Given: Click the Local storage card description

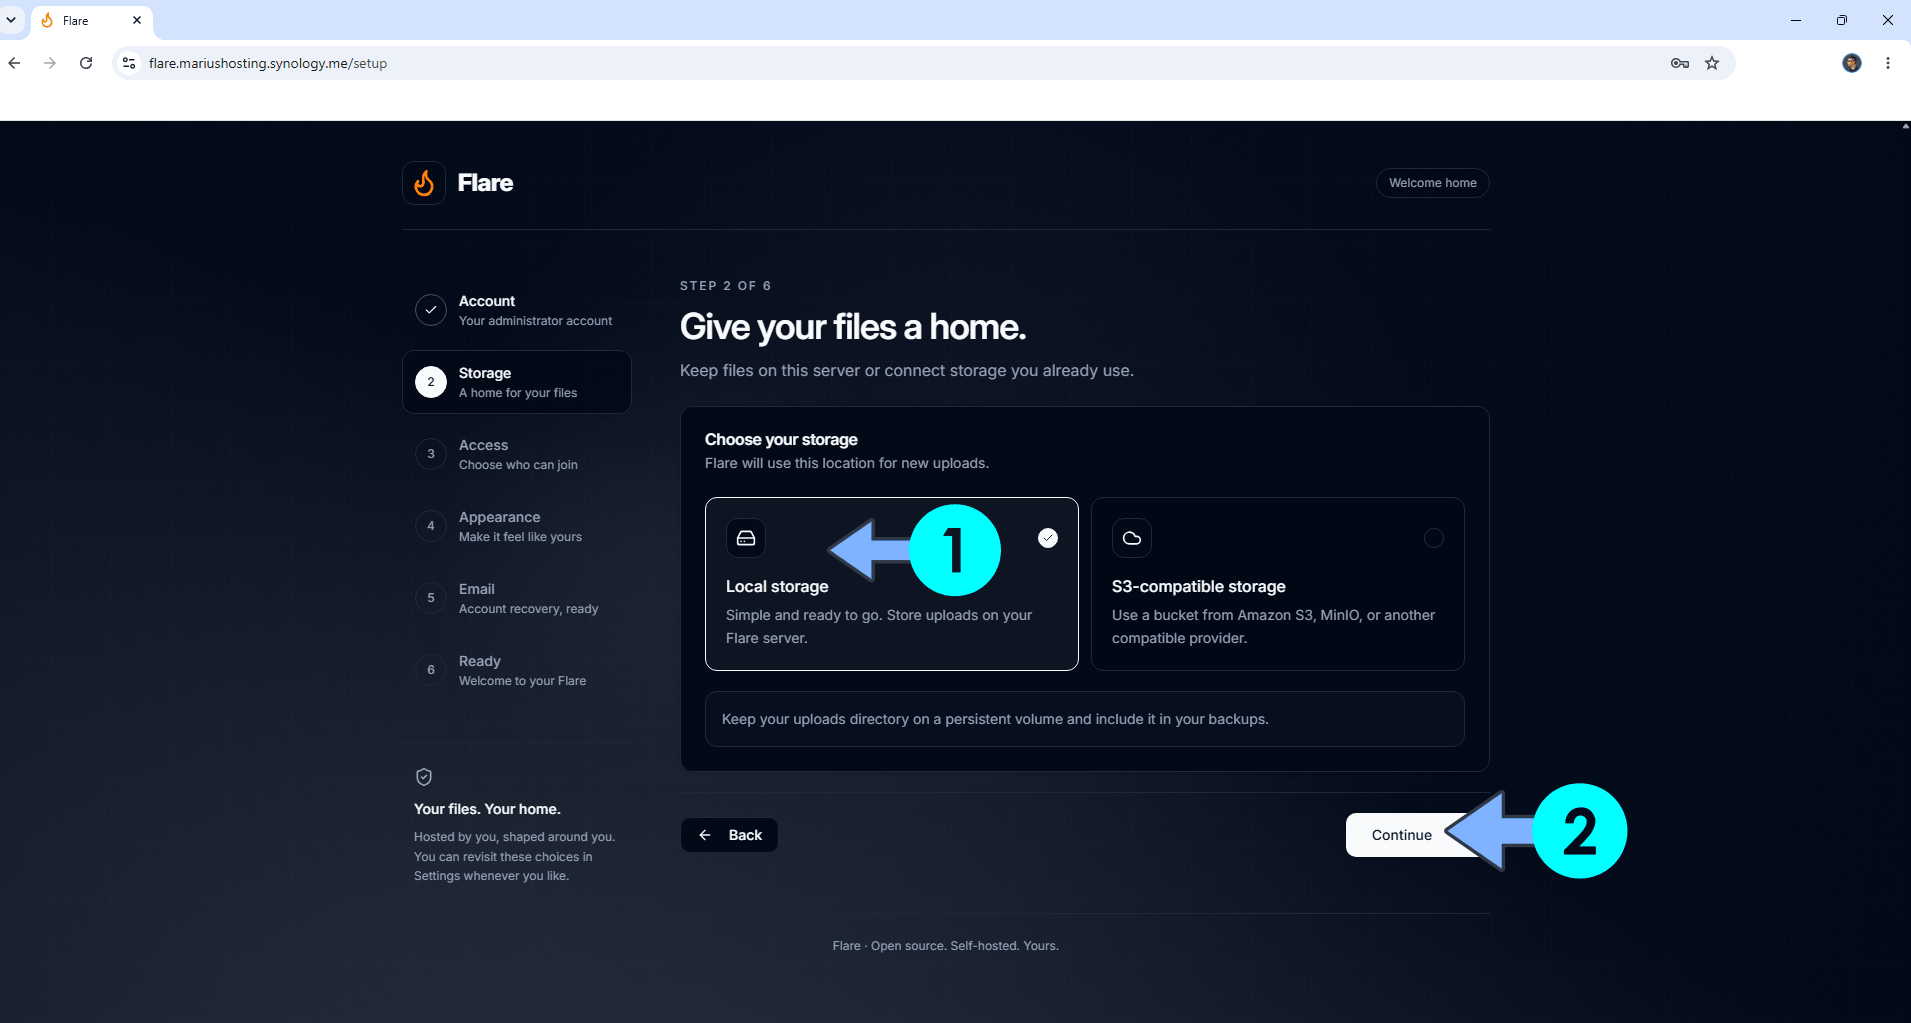Looking at the screenshot, I should pos(879,626).
